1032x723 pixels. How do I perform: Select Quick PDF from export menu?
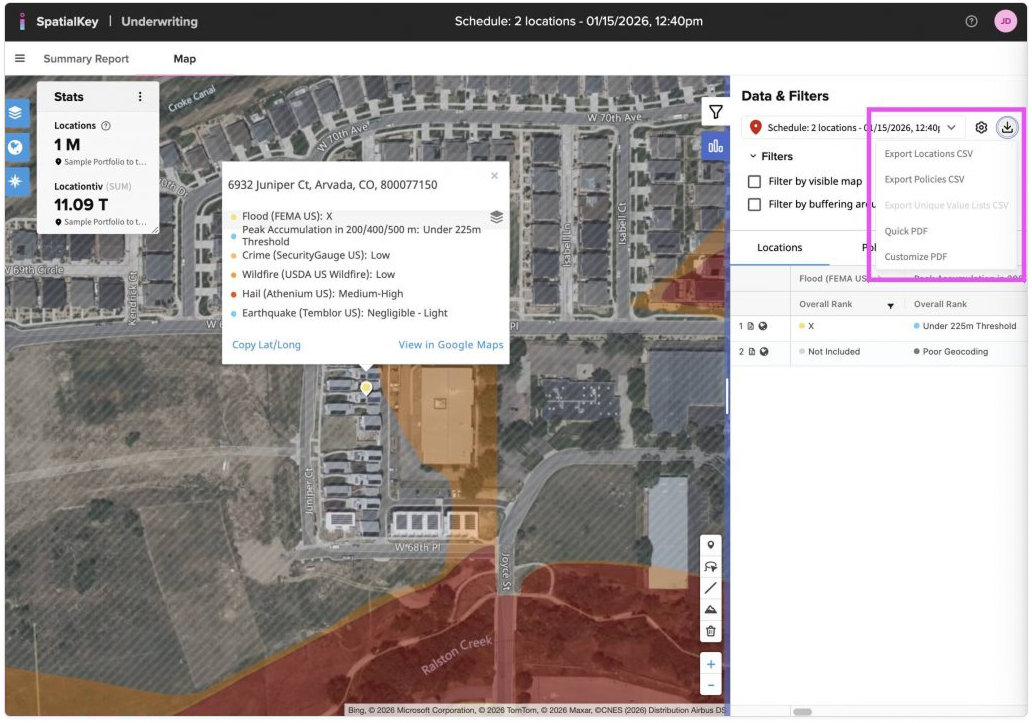click(x=906, y=231)
